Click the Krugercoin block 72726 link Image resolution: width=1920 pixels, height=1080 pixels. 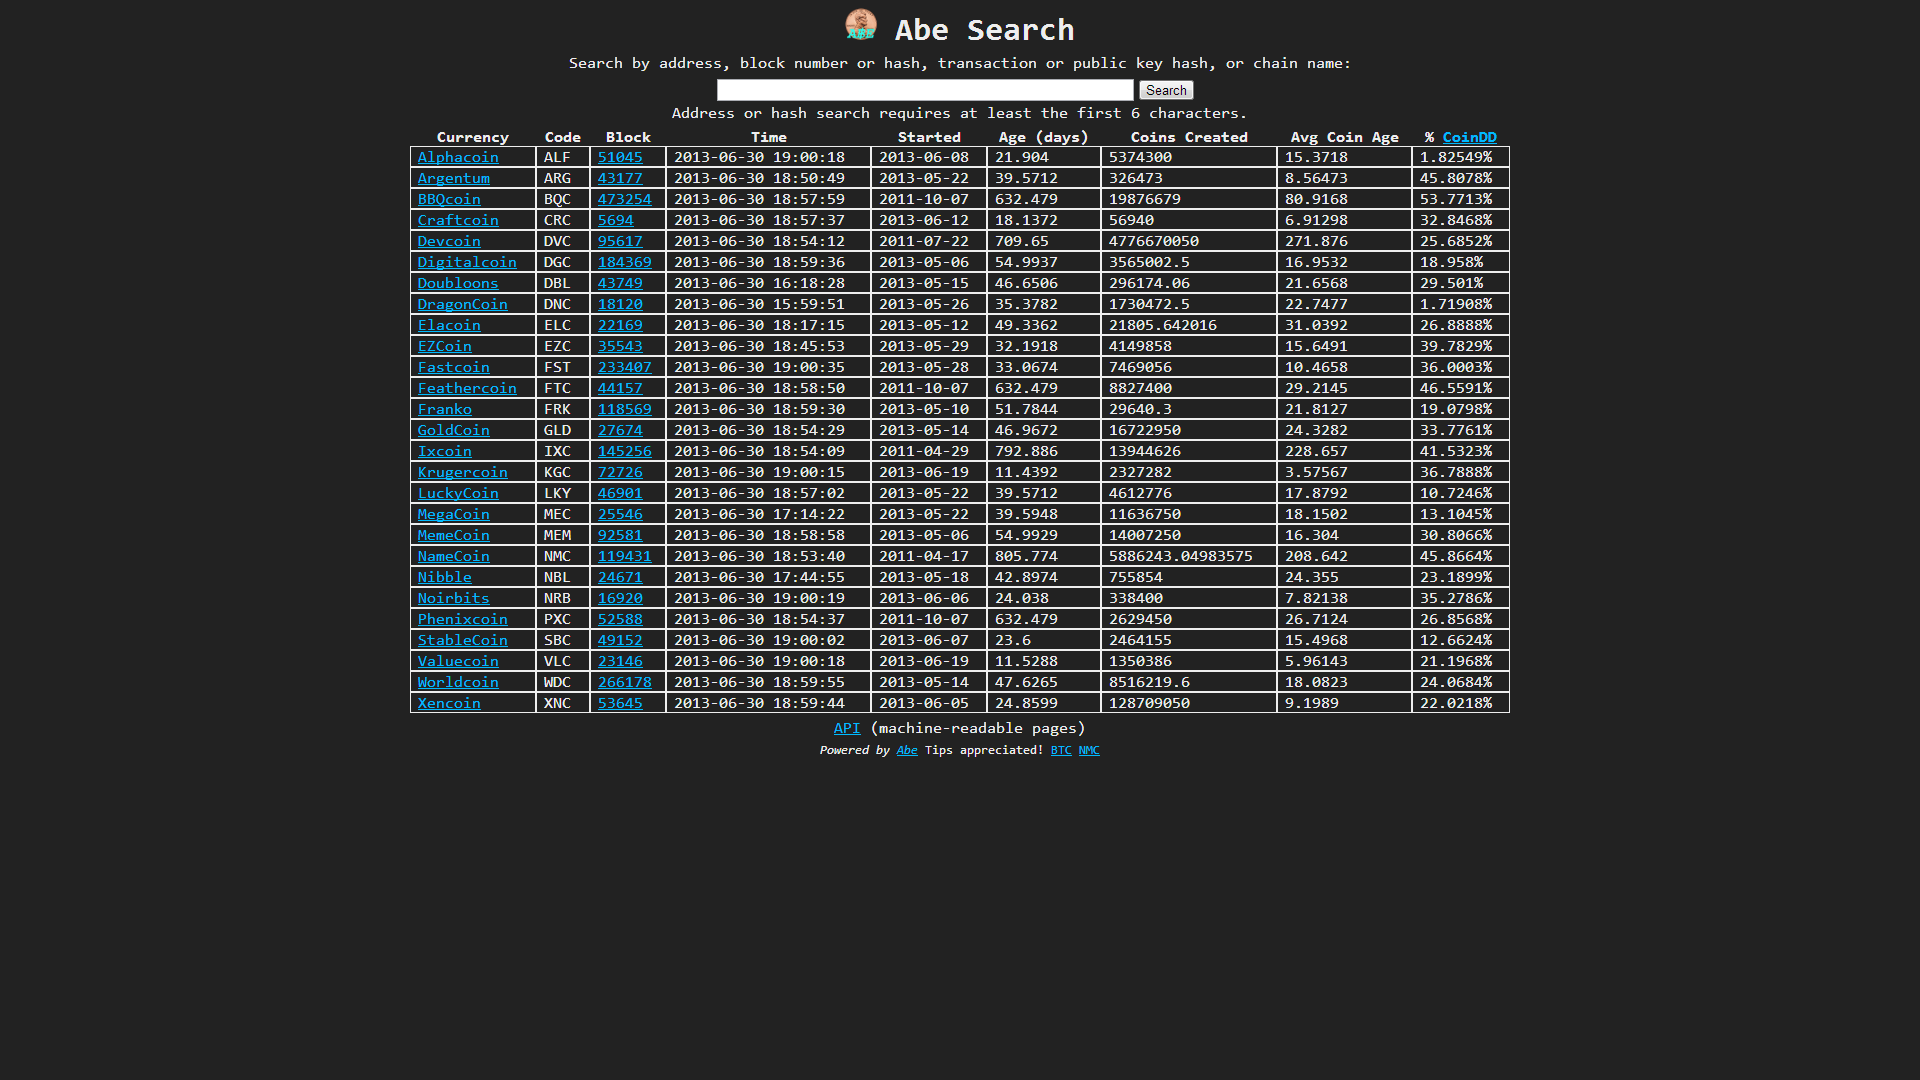pyautogui.click(x=620, y=472)
